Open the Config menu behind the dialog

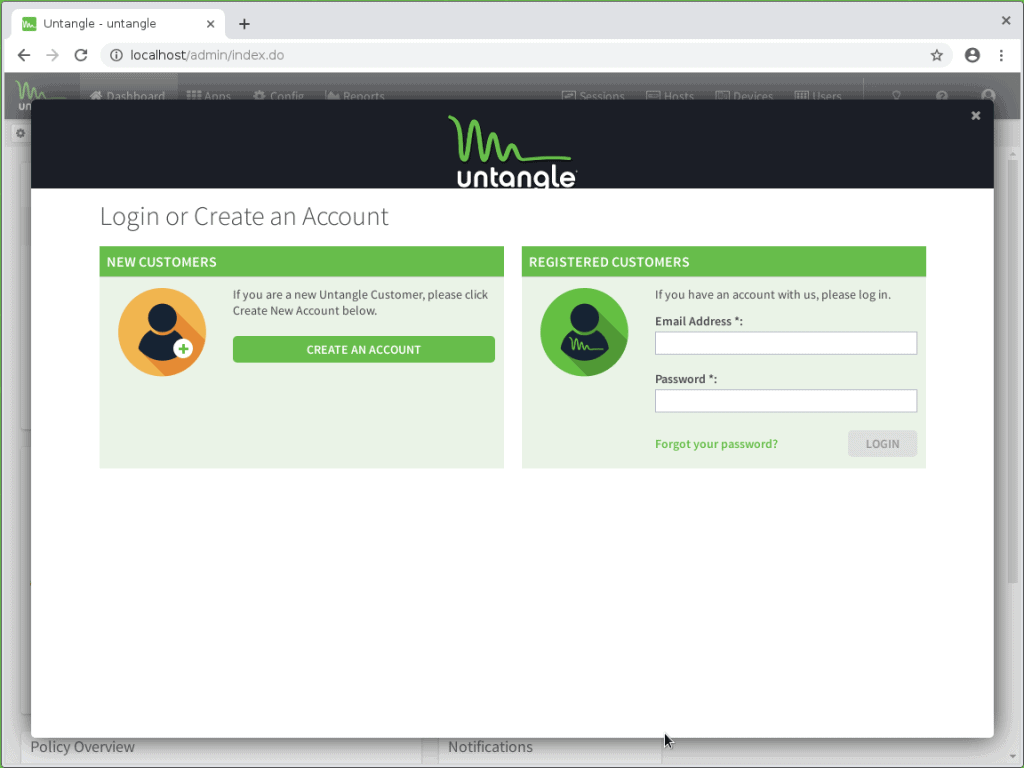[279, 96]
